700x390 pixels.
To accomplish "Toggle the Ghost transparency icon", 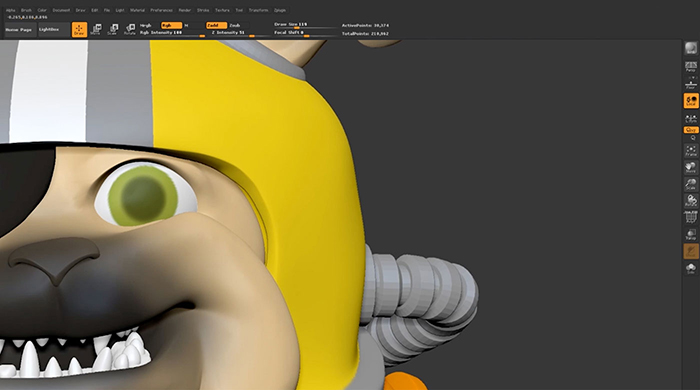I will tap(691, 251).
